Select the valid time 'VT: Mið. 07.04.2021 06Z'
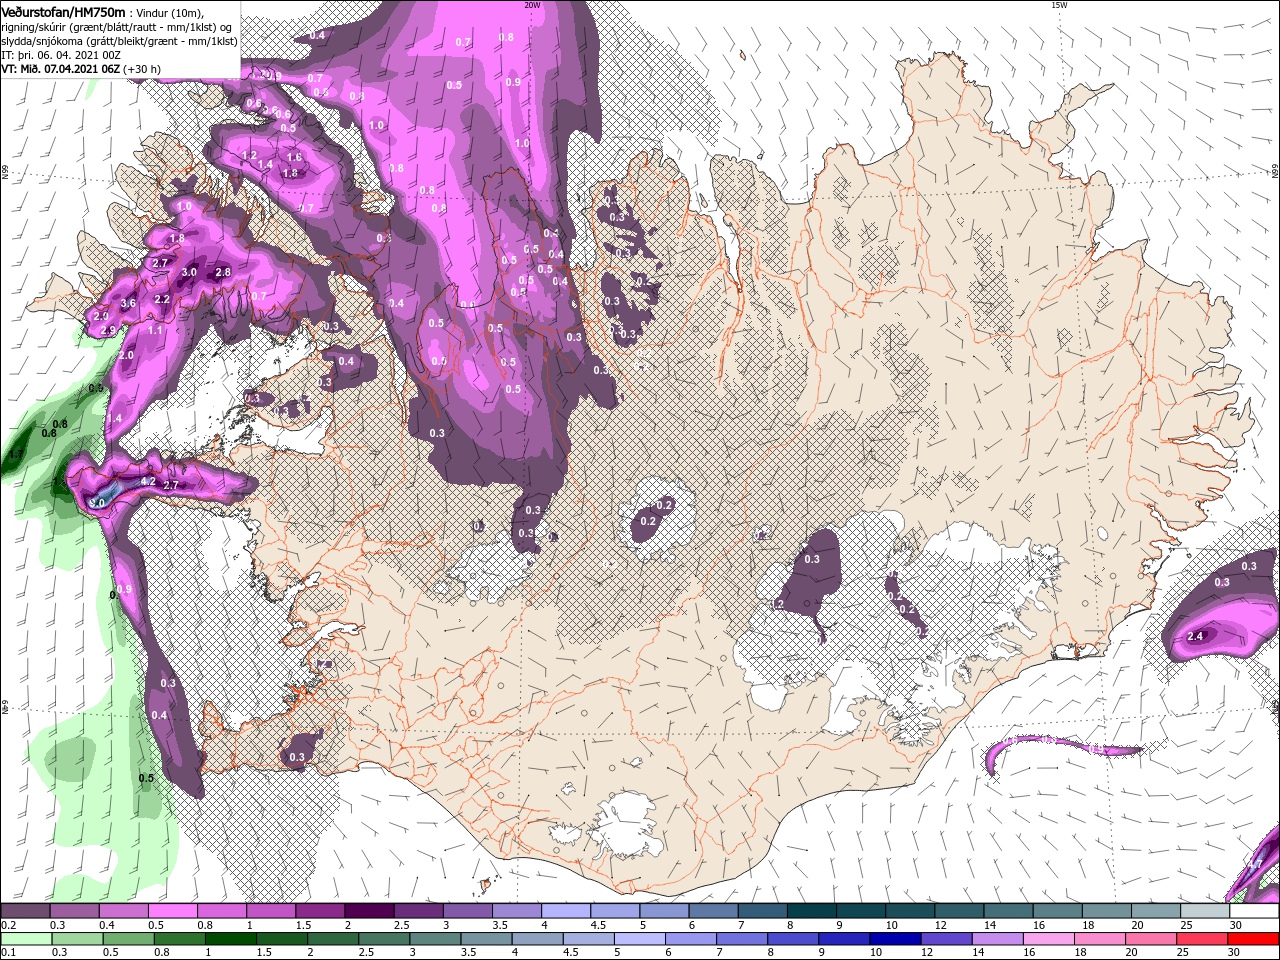Viewport: 1280px width, 960px height. coord(60,69)
